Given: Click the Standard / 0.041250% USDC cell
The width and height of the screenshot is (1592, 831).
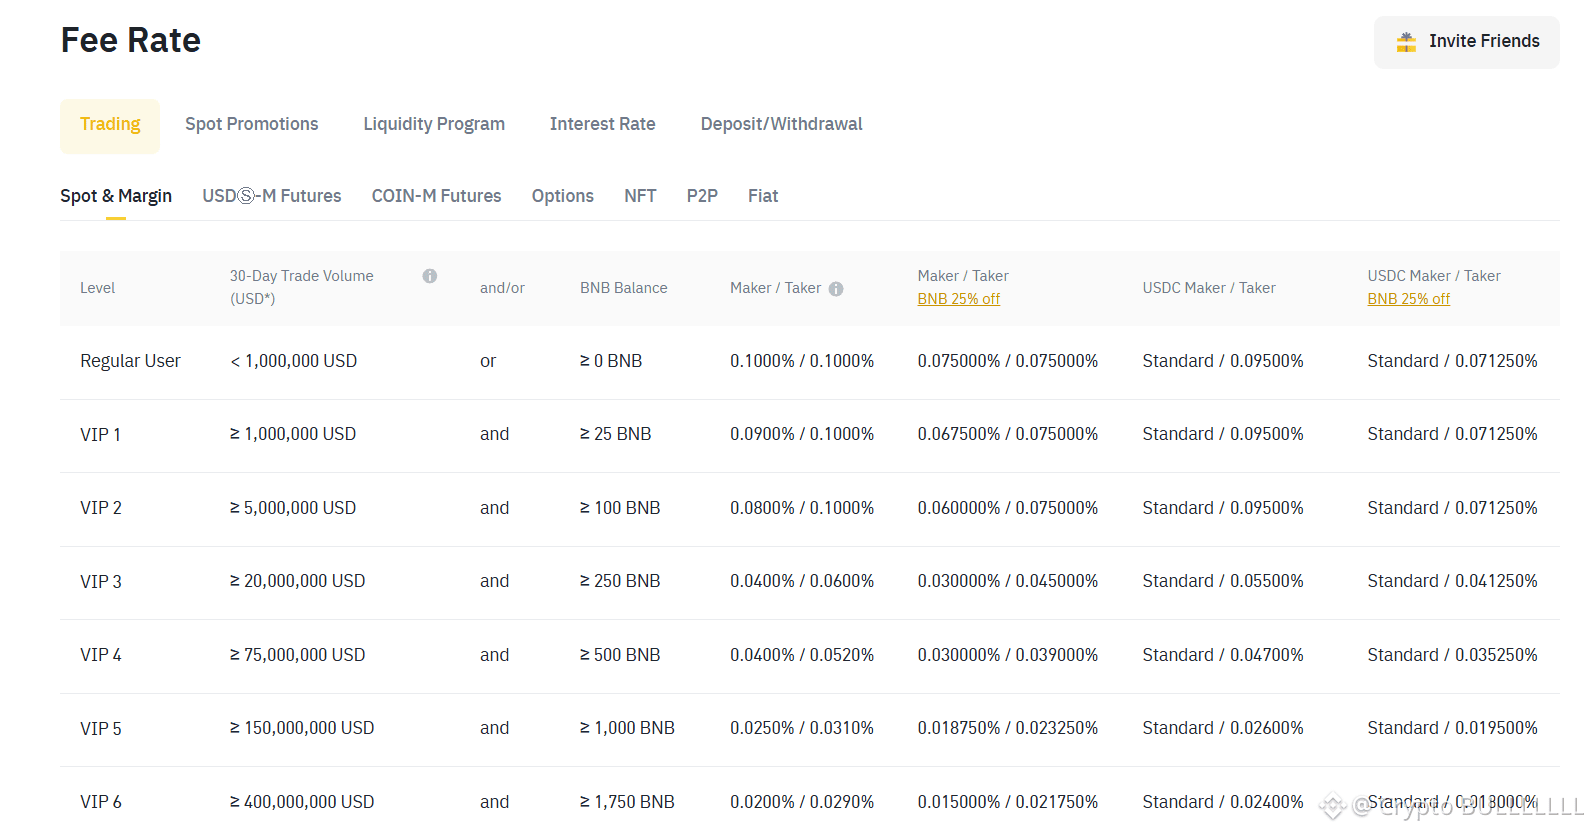Looking at the screenshot, I should 1453,581.
